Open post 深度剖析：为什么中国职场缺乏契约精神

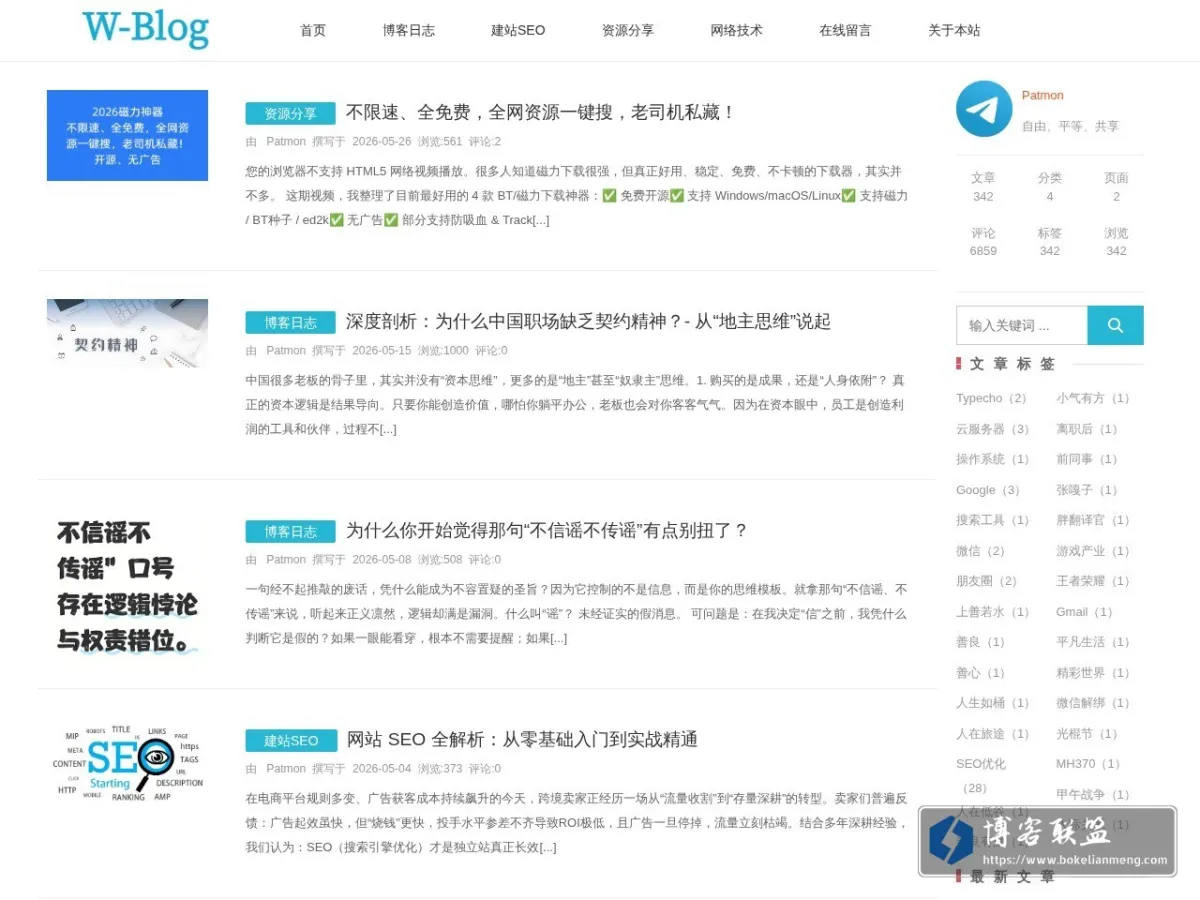588,322
